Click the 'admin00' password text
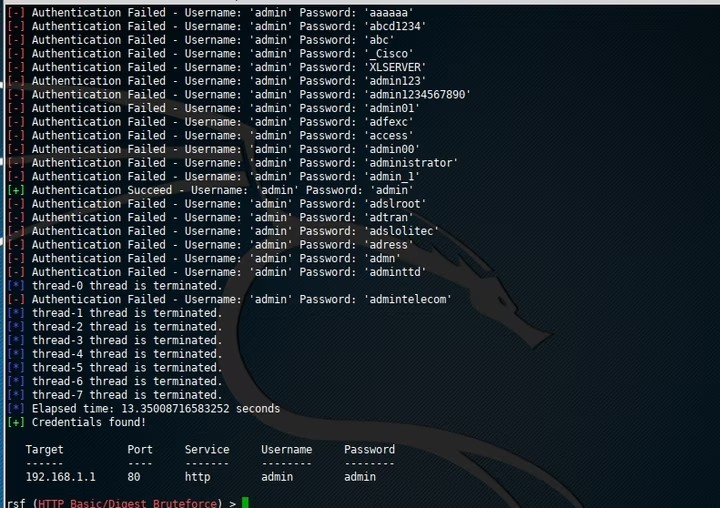720x508 pixels. [392, 149]
